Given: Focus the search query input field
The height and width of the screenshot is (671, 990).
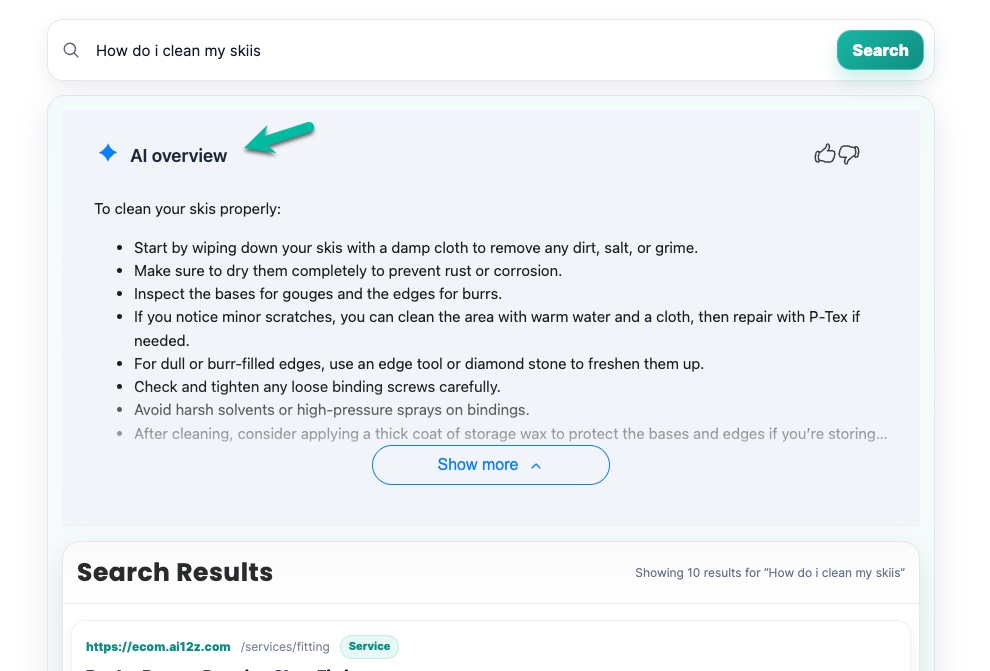Looking at the screenshot, I should pos(450,50).
